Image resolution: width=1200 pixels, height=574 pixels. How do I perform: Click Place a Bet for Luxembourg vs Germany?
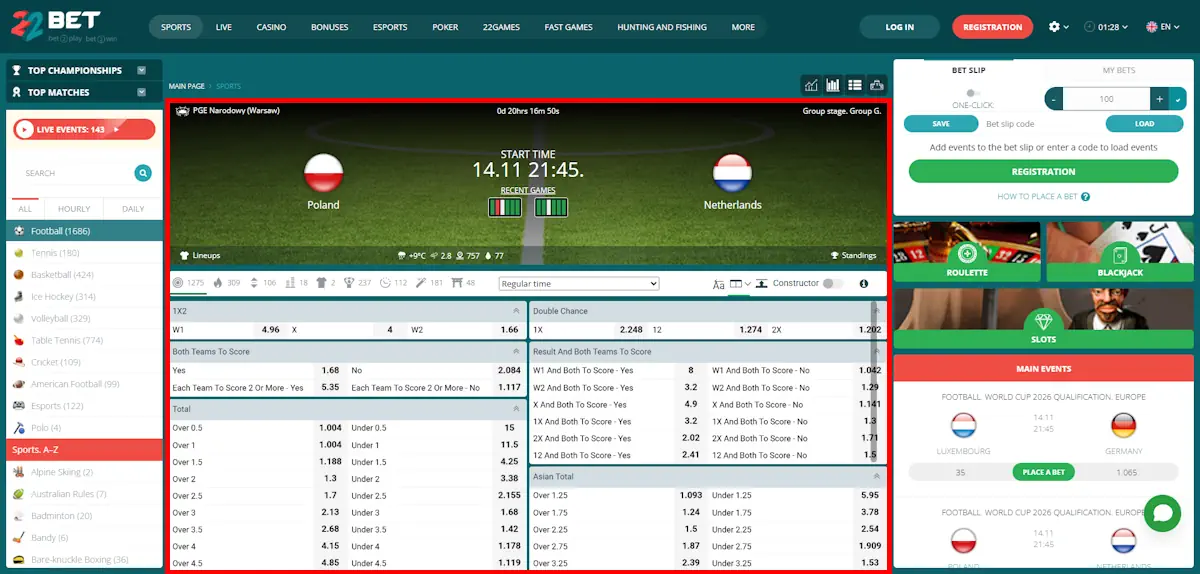pos(1043,472)
